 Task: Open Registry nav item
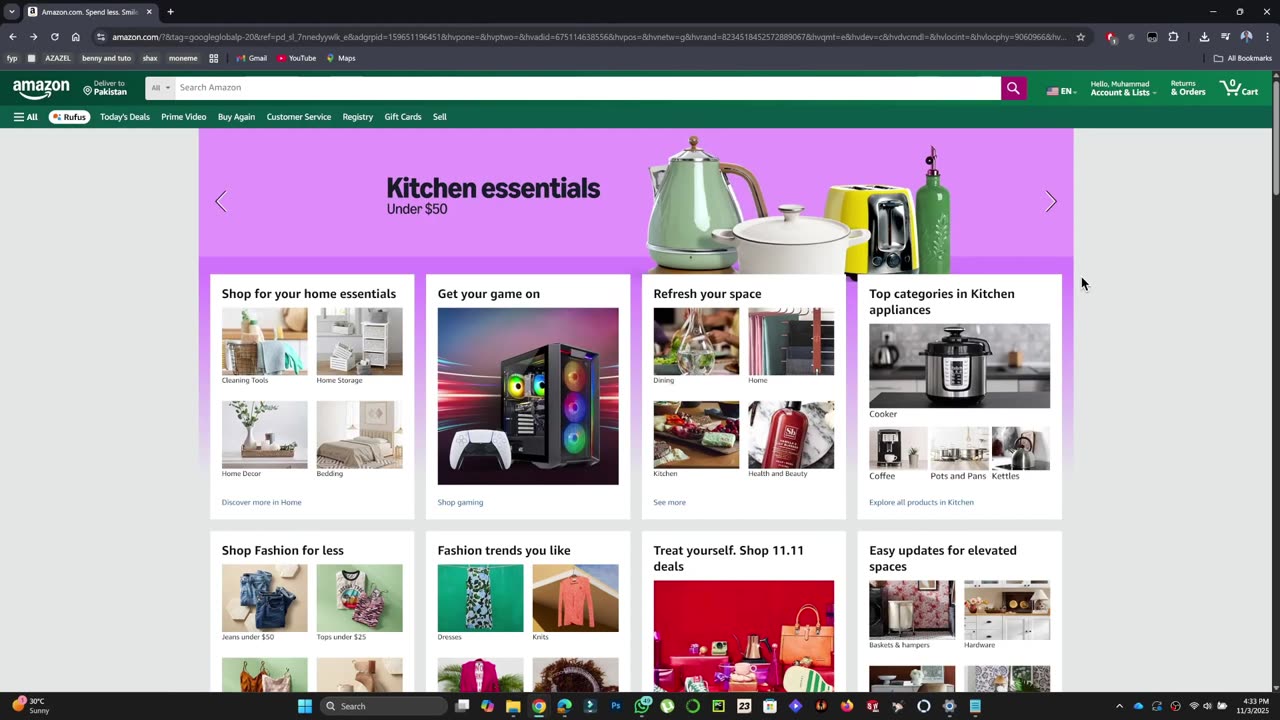pos(357,117)
